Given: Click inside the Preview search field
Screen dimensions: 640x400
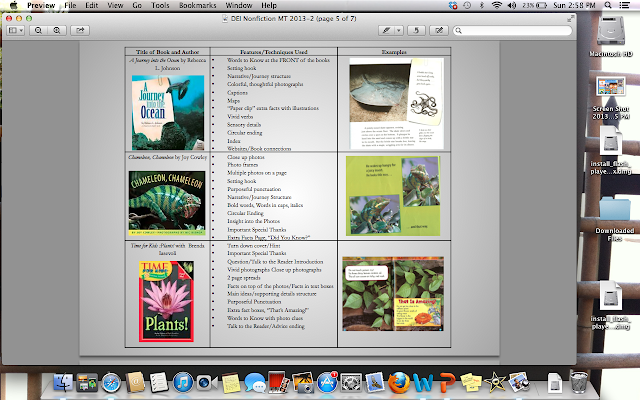Looking at the screenshot, I should (x=512, y=30).
